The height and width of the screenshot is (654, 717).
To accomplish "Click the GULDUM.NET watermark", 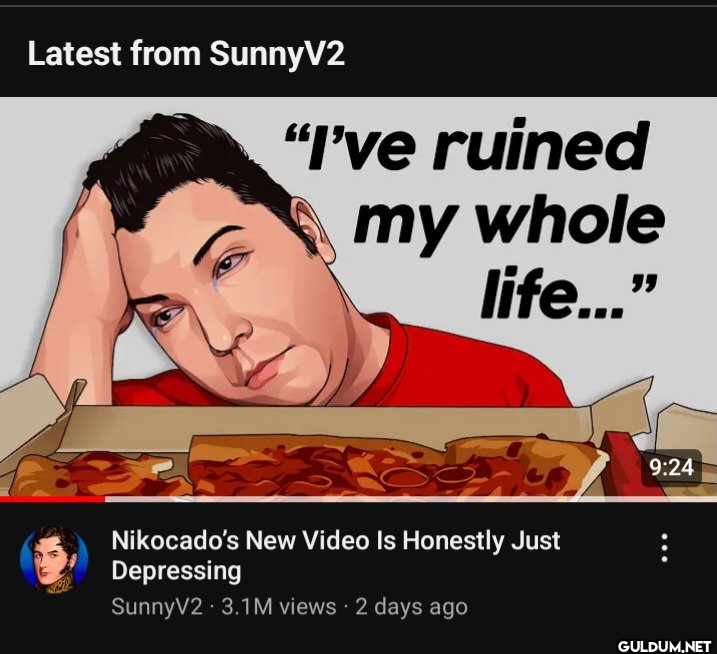I will [664, 646].
